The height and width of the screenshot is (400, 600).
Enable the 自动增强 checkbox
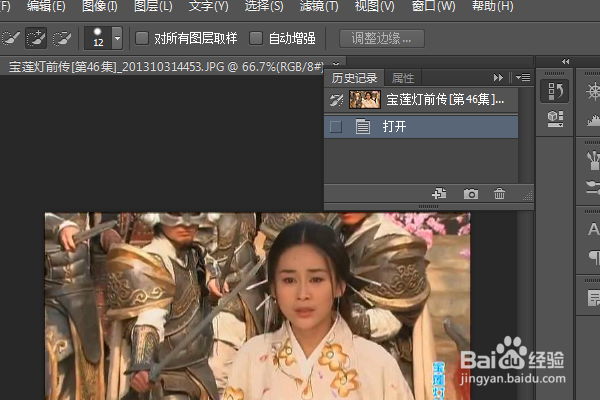click(256, 38)
